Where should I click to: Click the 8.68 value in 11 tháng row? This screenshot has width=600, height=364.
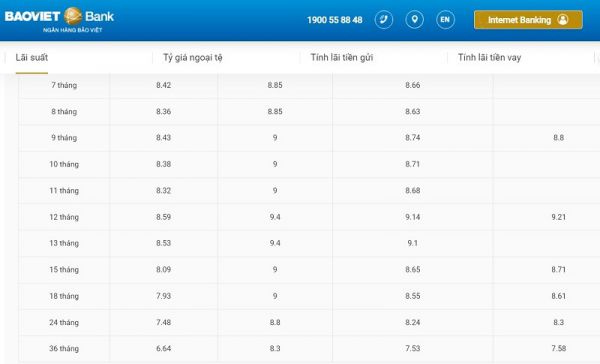click(412, 191)
